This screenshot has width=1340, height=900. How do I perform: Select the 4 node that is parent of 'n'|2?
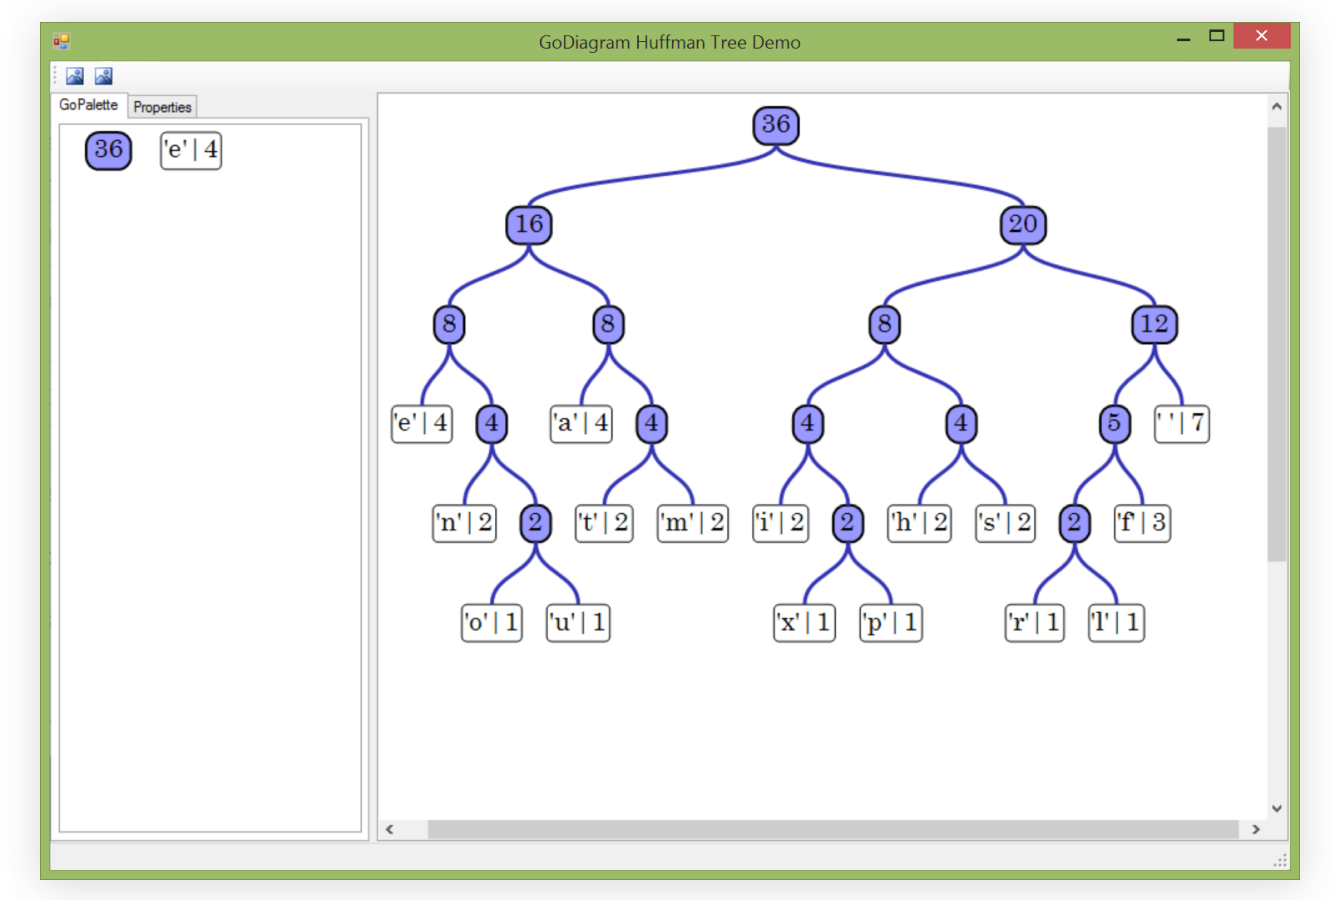tap(491, 423)
